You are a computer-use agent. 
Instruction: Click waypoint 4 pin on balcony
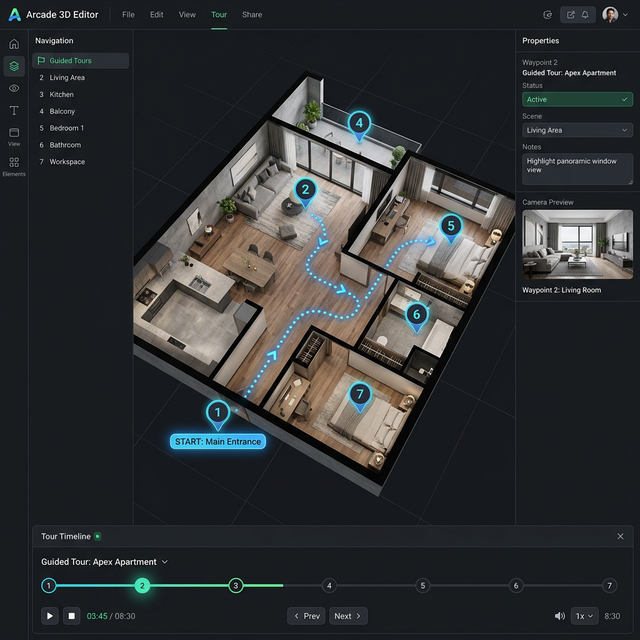[x=359, y=125]
